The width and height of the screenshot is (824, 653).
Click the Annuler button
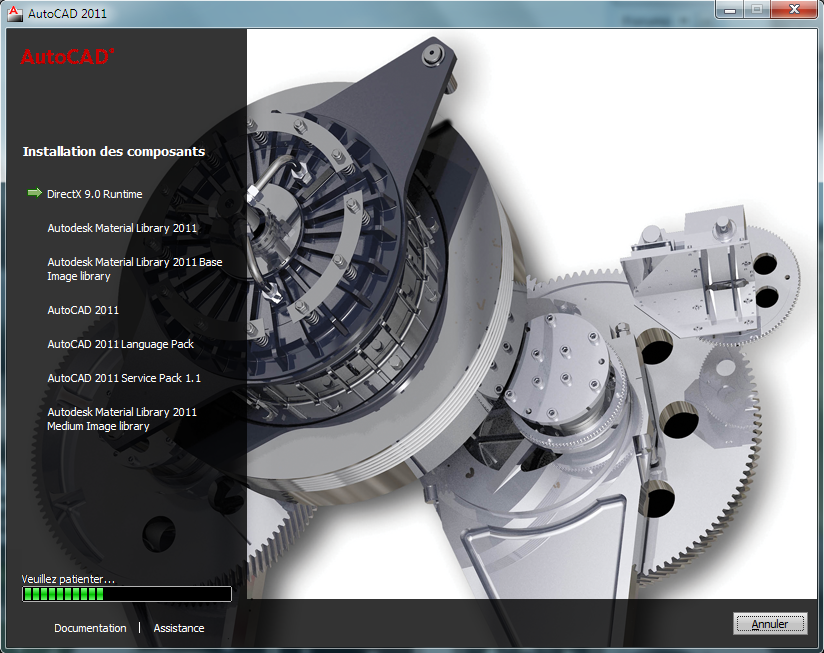770,624
